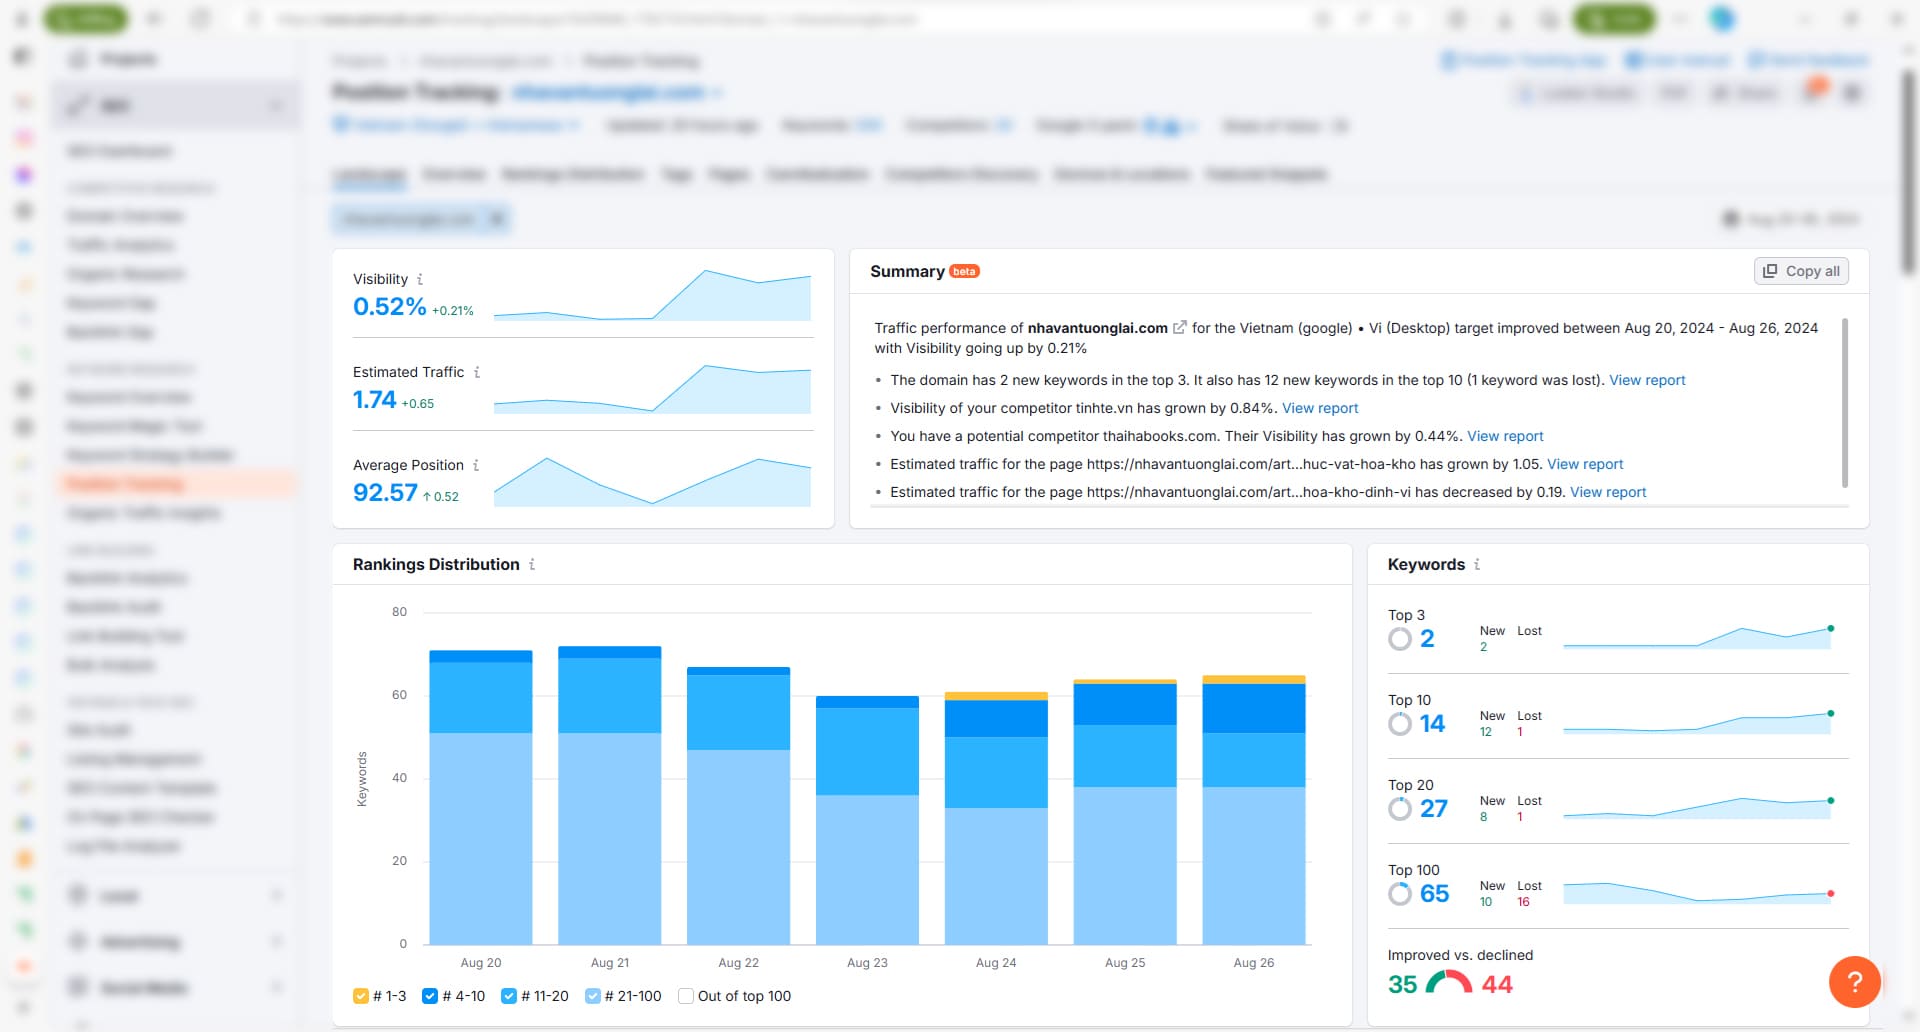Viewport: 1920px width, 1032px height.
Task: Click the Visibility trend sparkline chart
Action: tap(652, 295)
